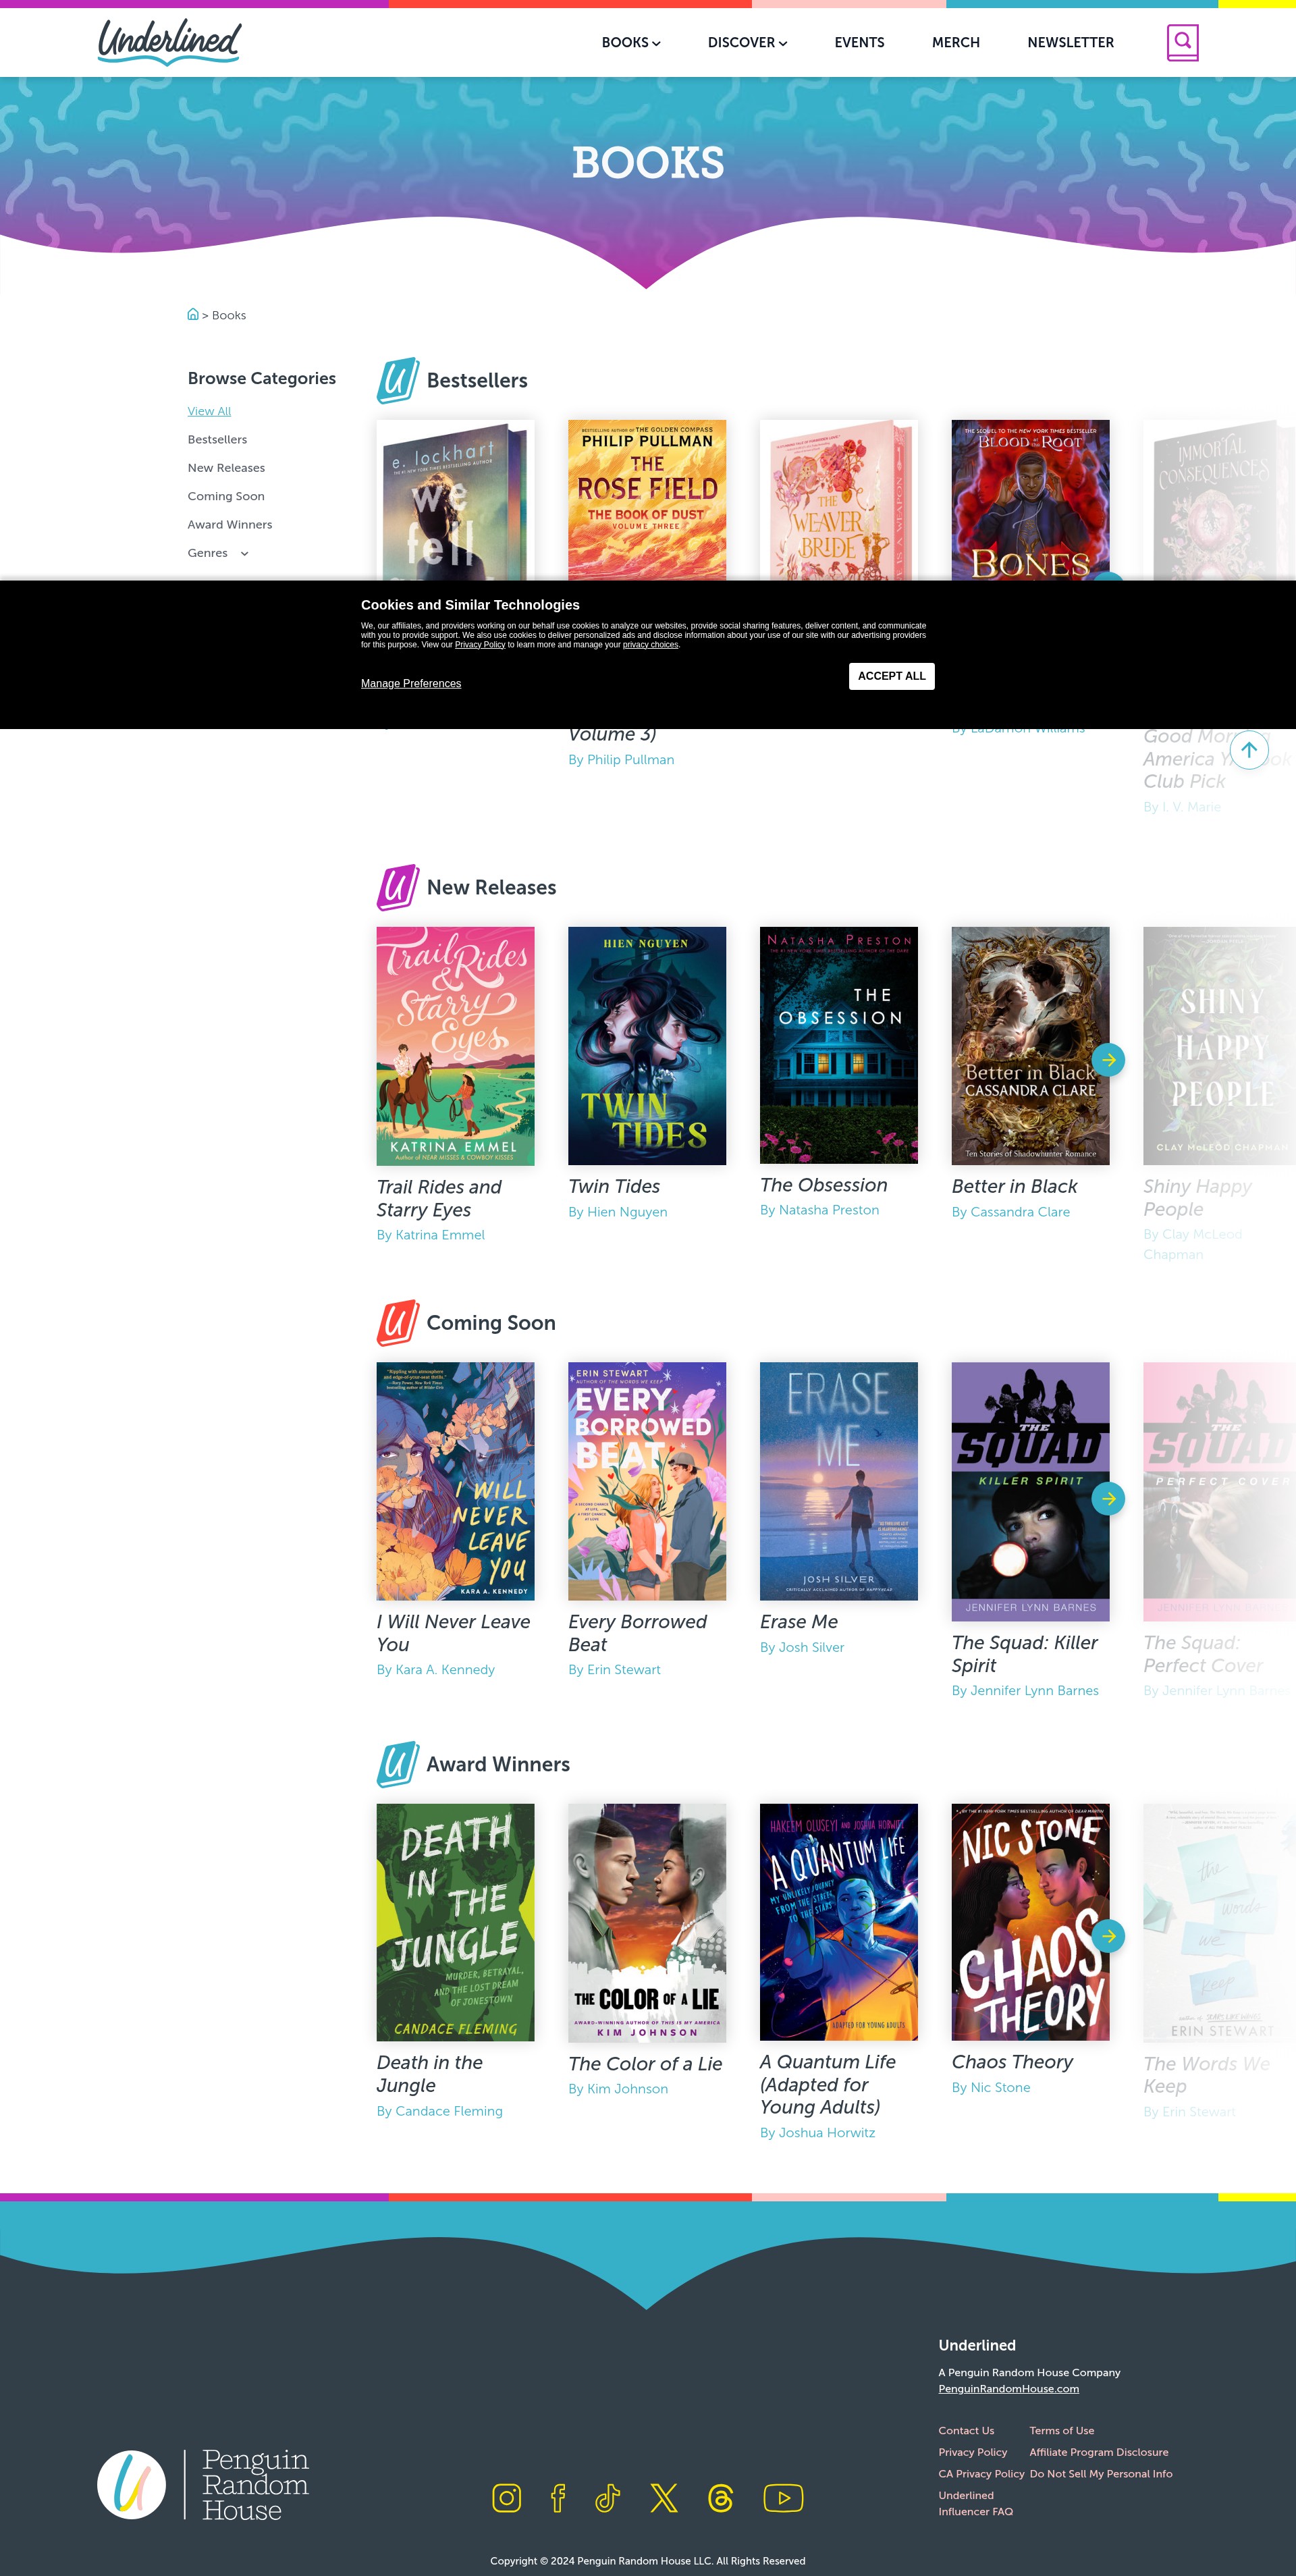Screen dimensions: 1296x2576
Task: Open Contact Us footer link
Action: tap(966, 2431)
